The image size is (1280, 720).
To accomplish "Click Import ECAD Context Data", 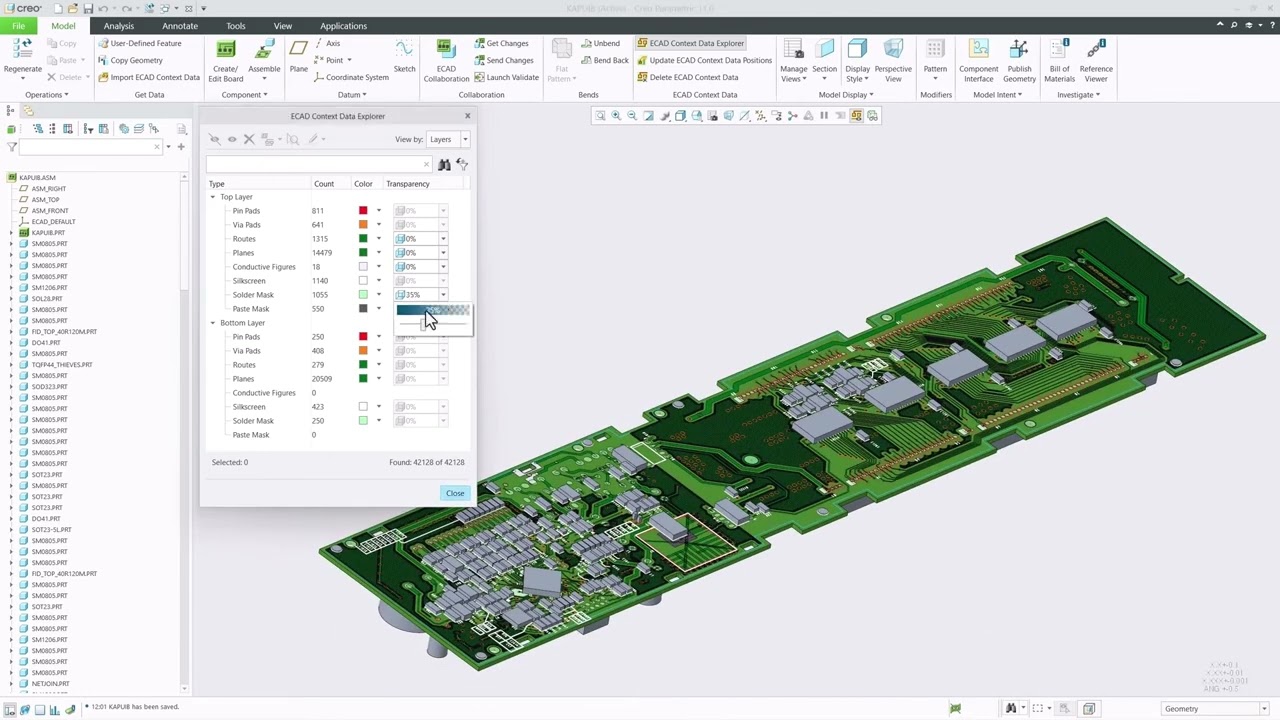I will [x=148, y=77].
